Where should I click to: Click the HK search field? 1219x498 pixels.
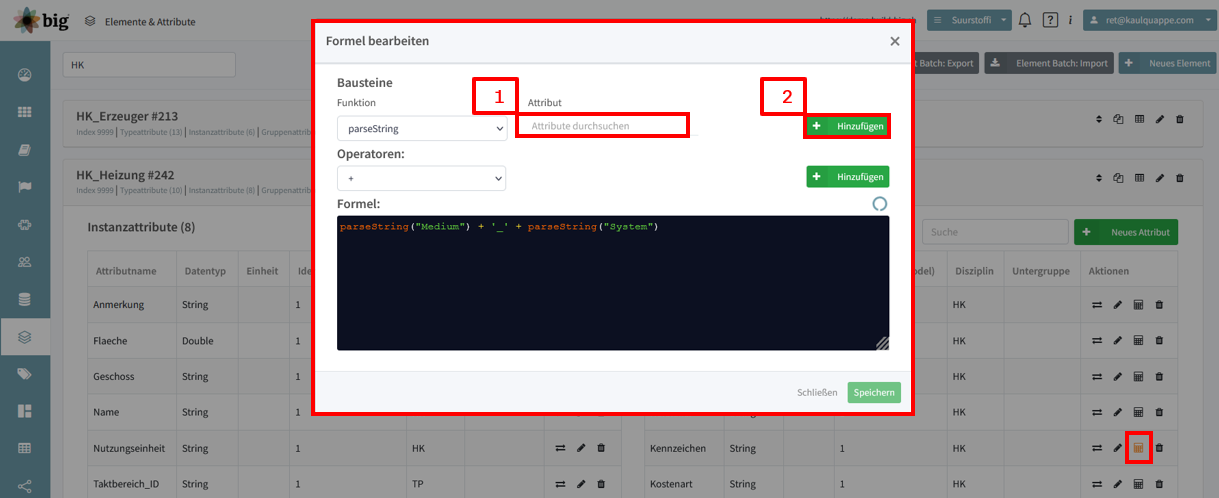pos(149,64)
